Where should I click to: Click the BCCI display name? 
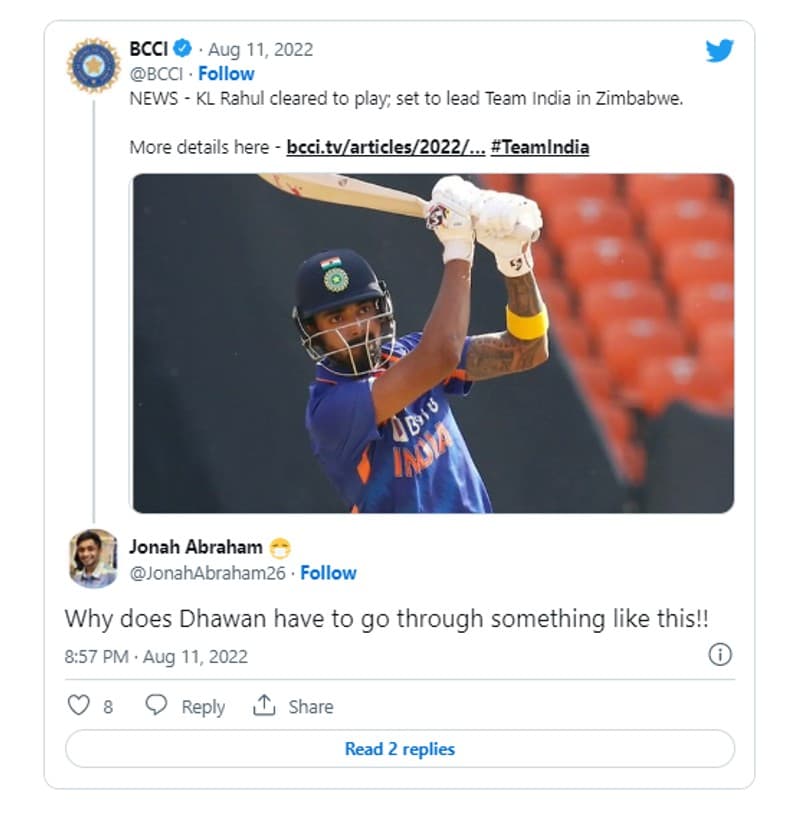tap(149, 48)
